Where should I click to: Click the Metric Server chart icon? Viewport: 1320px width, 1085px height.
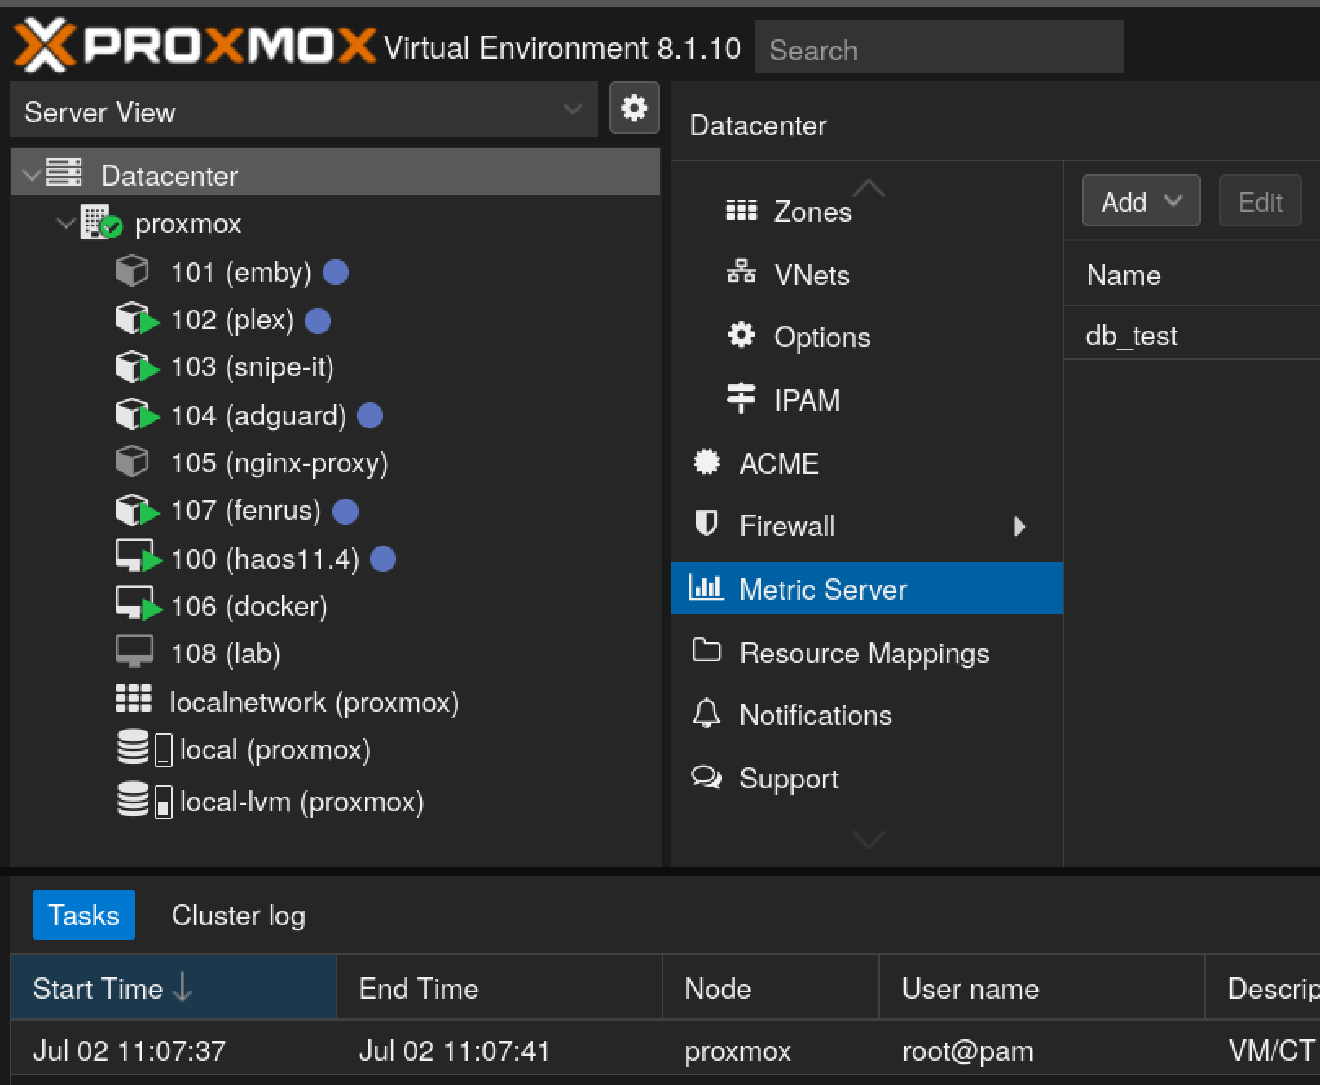click(706, 588)
